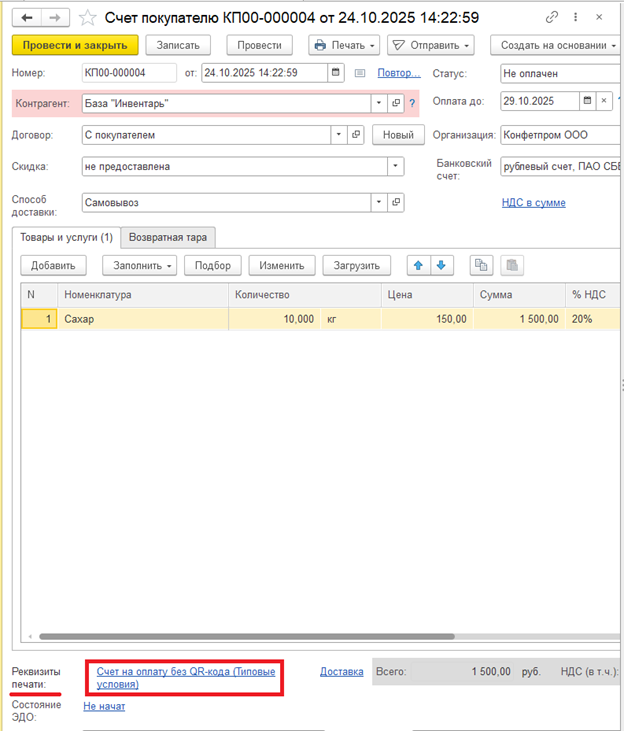The width and height of the screenshot is (624, 731).
Task: Open calendar picker for document date
Action: tap(335, 73)
